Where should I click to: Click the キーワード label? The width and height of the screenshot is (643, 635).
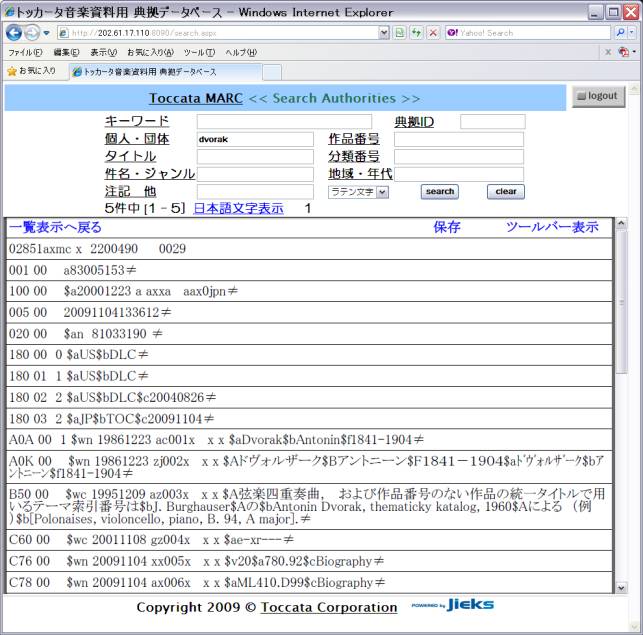(137, 121)
